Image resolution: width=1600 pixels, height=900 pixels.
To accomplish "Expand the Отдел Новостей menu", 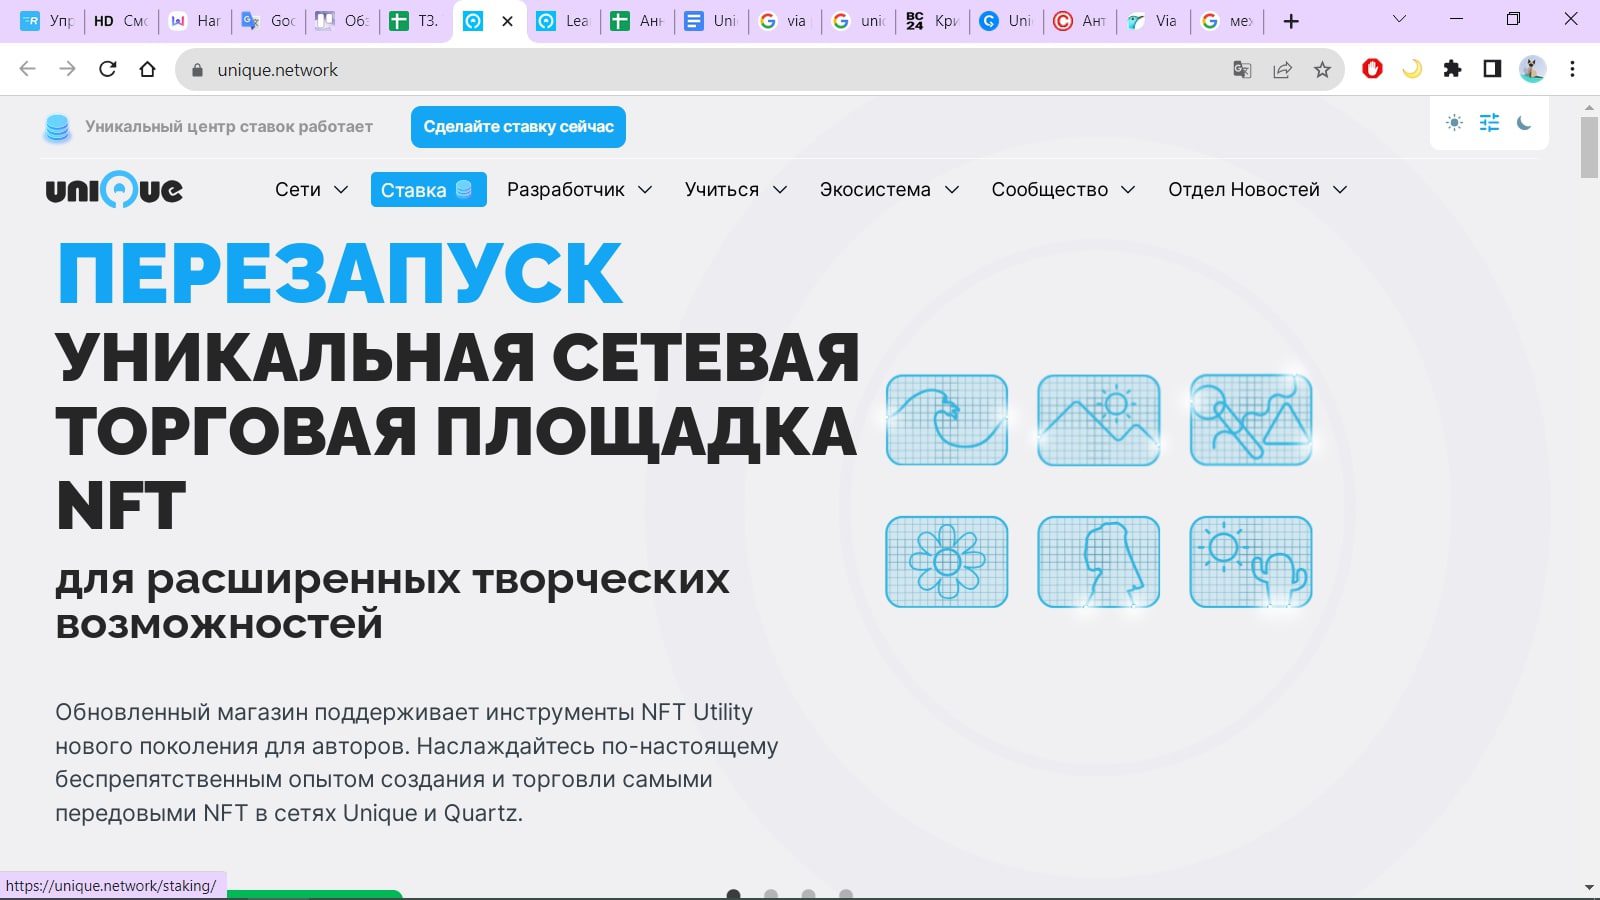I will coord(1257,190).
